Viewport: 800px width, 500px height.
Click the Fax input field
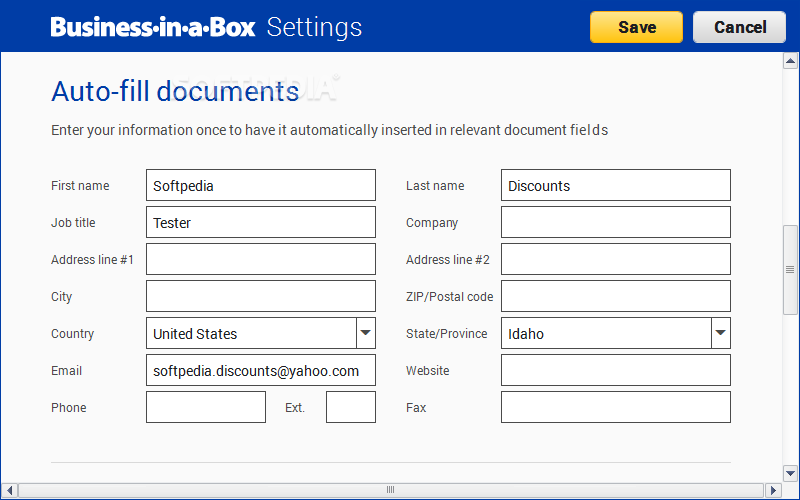(x=616, y=407)
